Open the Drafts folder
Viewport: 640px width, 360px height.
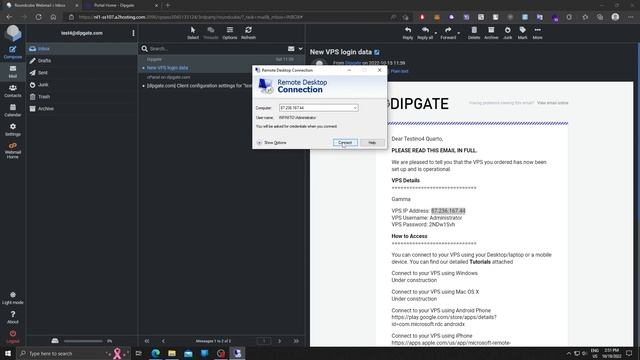(82, 60)
